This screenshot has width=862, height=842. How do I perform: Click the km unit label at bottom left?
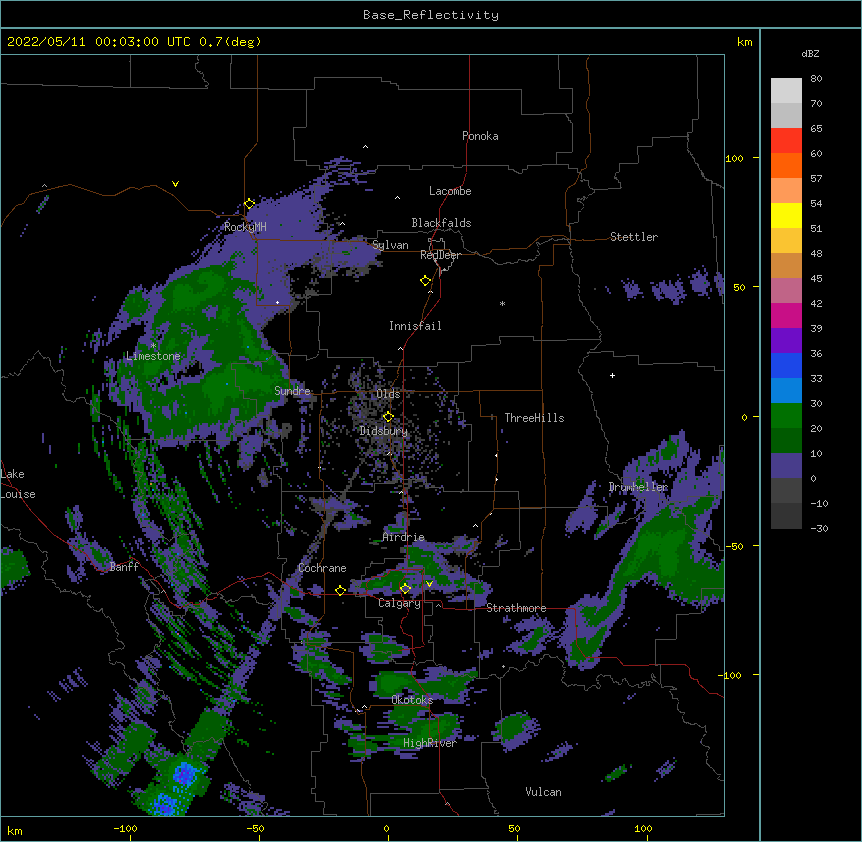coord(15,830)
